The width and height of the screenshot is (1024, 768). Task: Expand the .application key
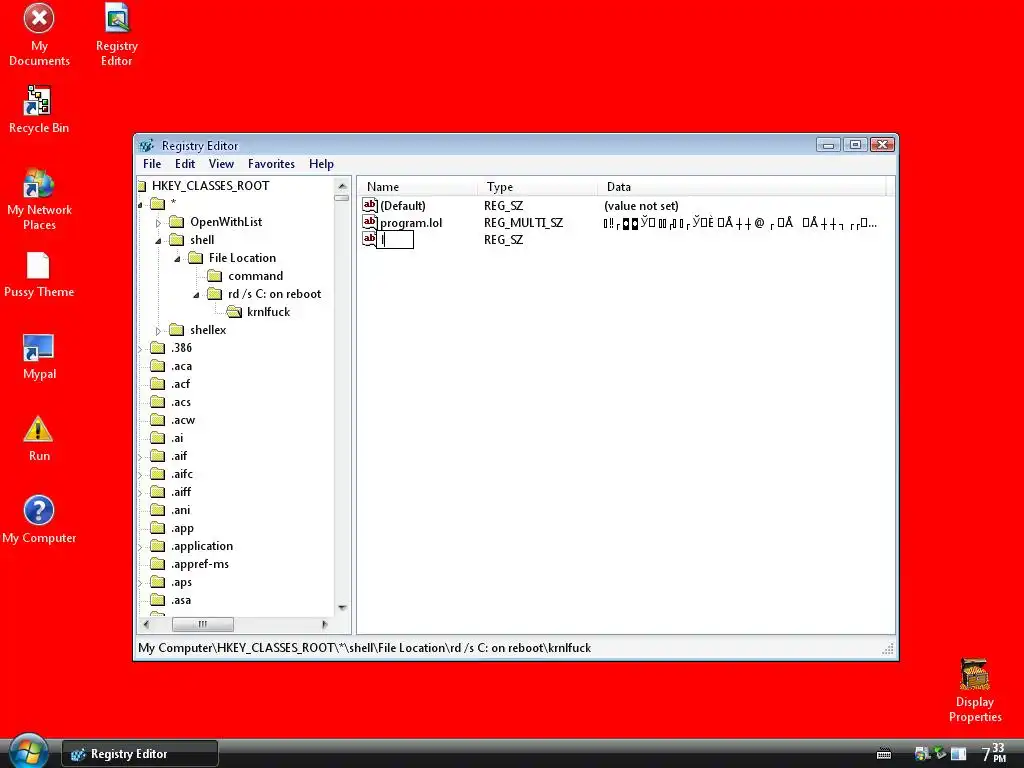[x=140, y=547]
